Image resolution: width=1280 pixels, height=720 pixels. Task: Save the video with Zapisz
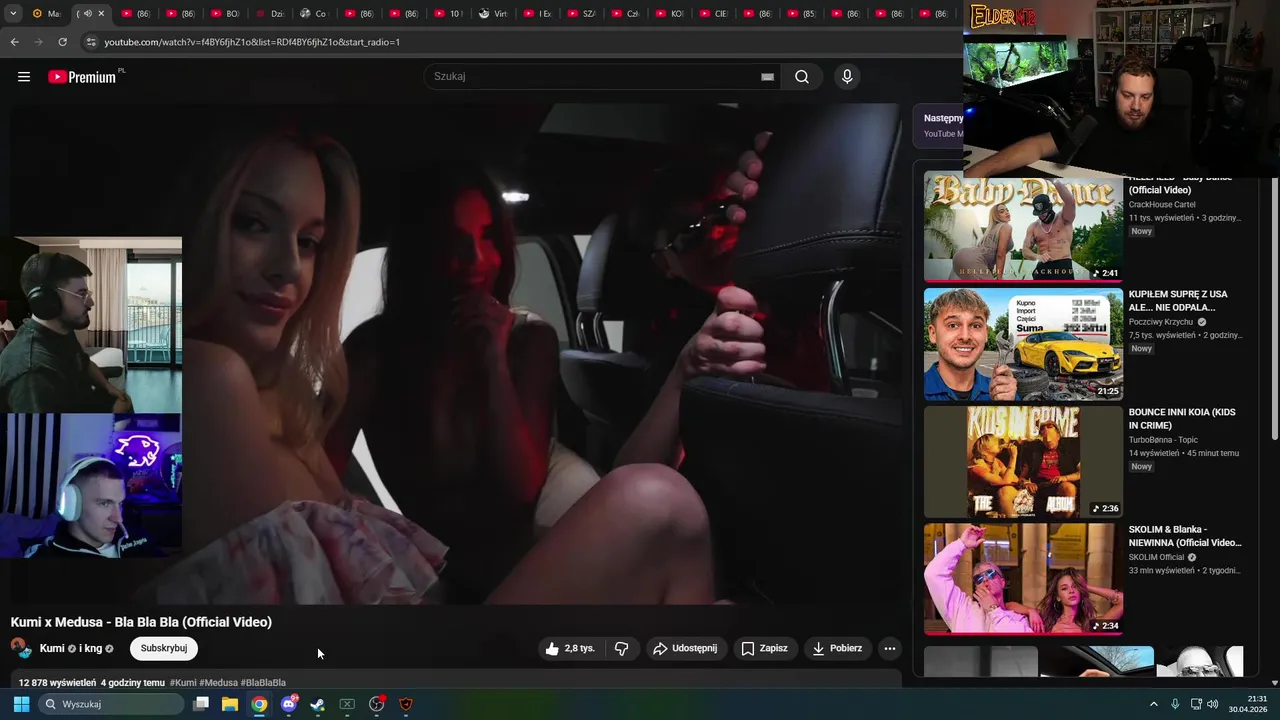(x=765, y=648)
